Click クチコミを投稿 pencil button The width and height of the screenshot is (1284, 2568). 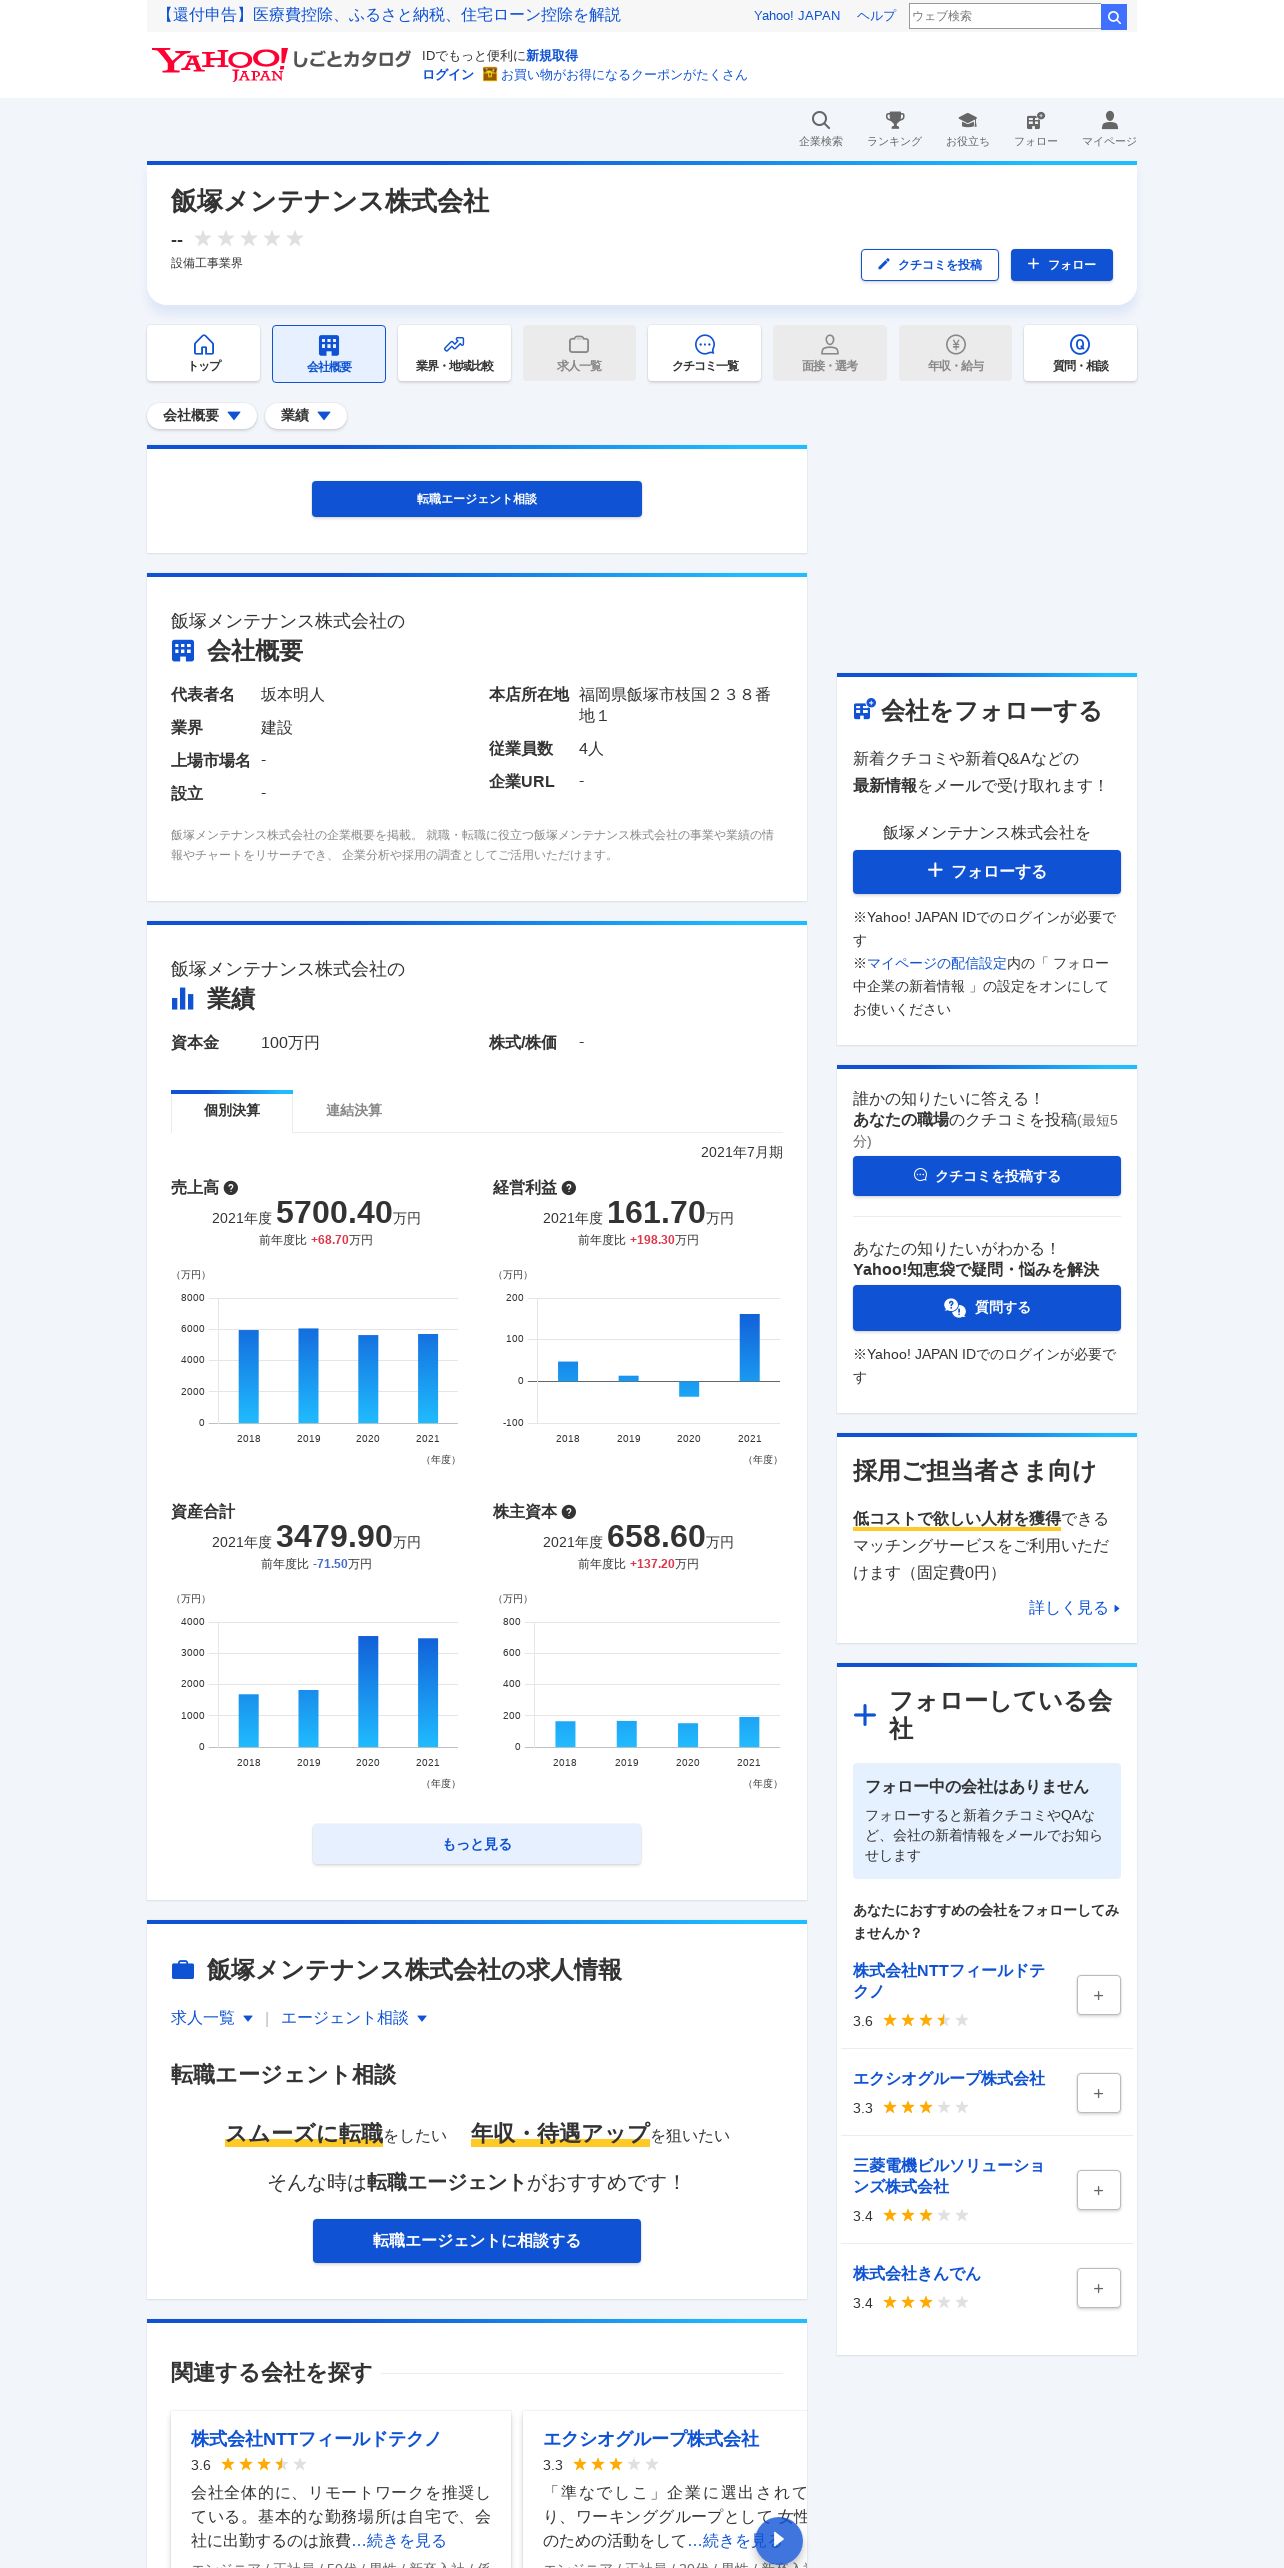[929, 265]
